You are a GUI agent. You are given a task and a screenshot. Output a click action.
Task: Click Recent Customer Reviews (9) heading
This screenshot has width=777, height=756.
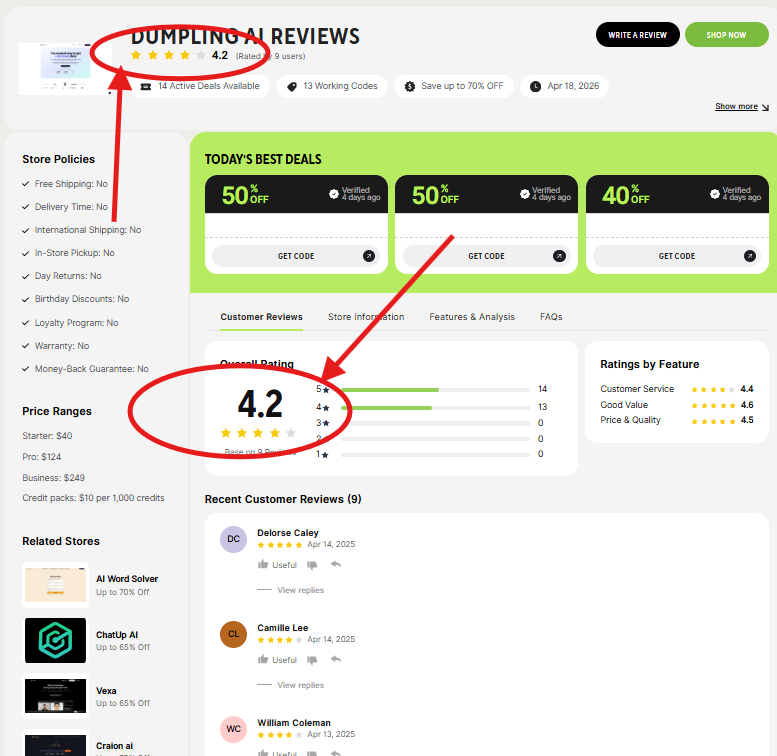click(x=283, y=499)
